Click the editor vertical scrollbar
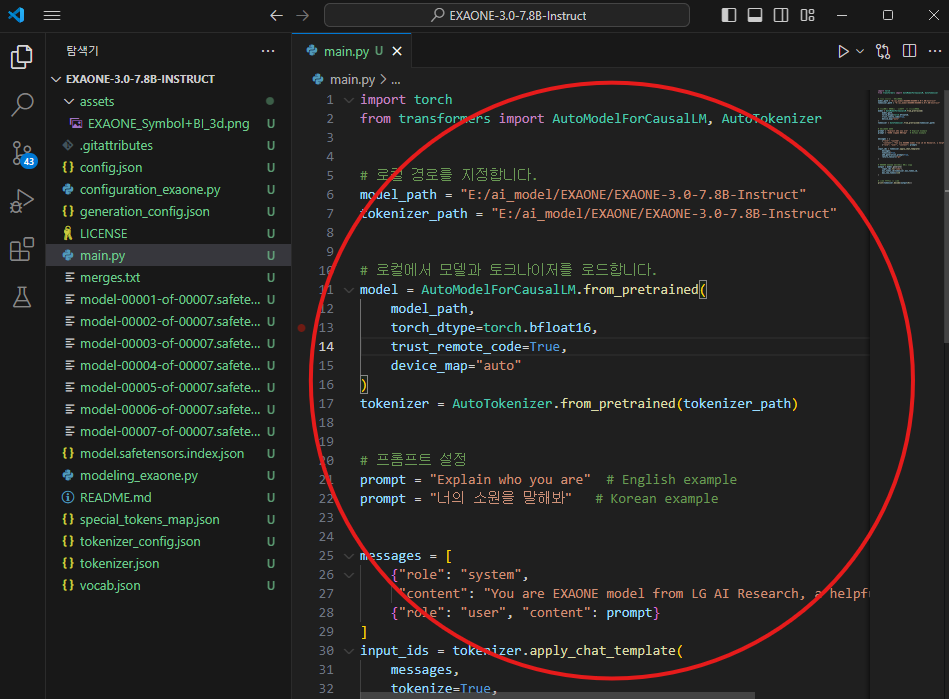 [x=945, y=215]
